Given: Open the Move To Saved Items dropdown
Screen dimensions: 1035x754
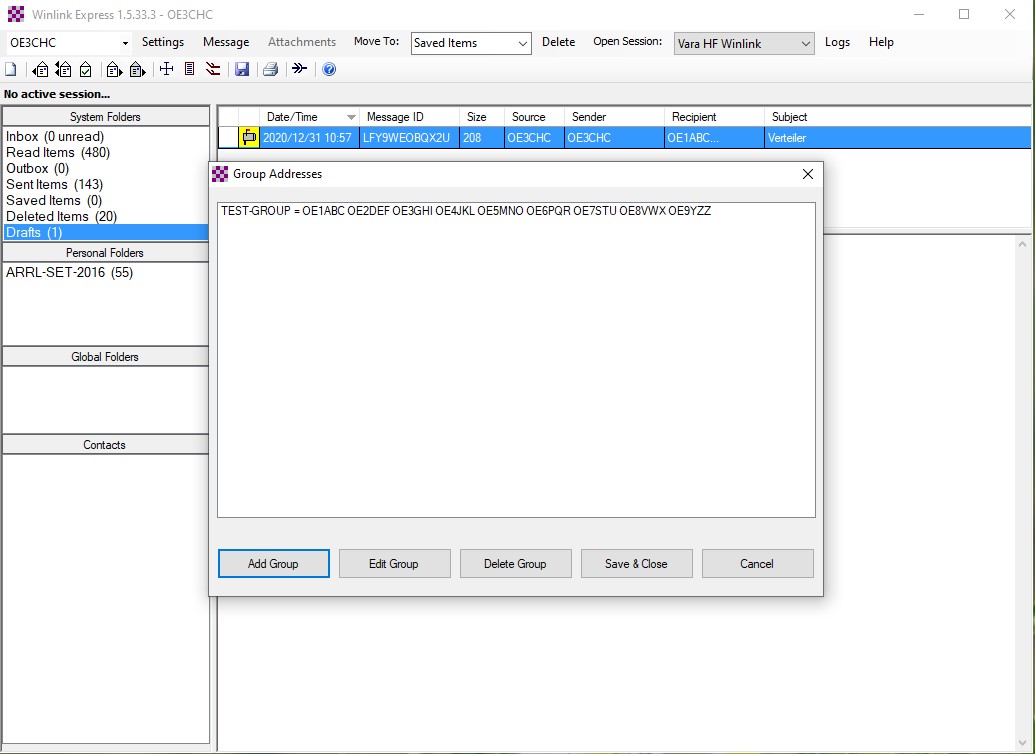Looking at the screenshot, I should click(x=522, y=44).
